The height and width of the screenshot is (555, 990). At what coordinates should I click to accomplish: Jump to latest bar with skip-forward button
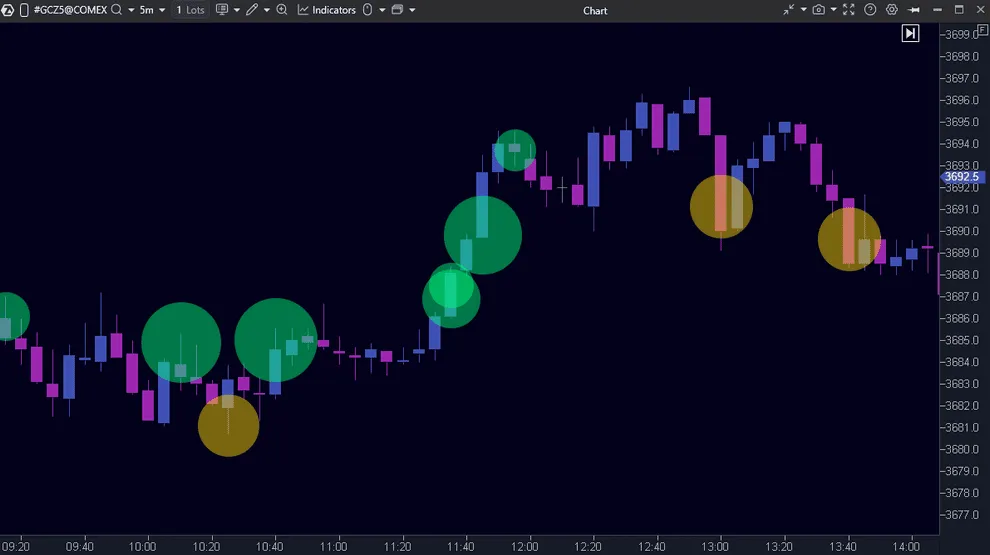(x=910, y=33)
